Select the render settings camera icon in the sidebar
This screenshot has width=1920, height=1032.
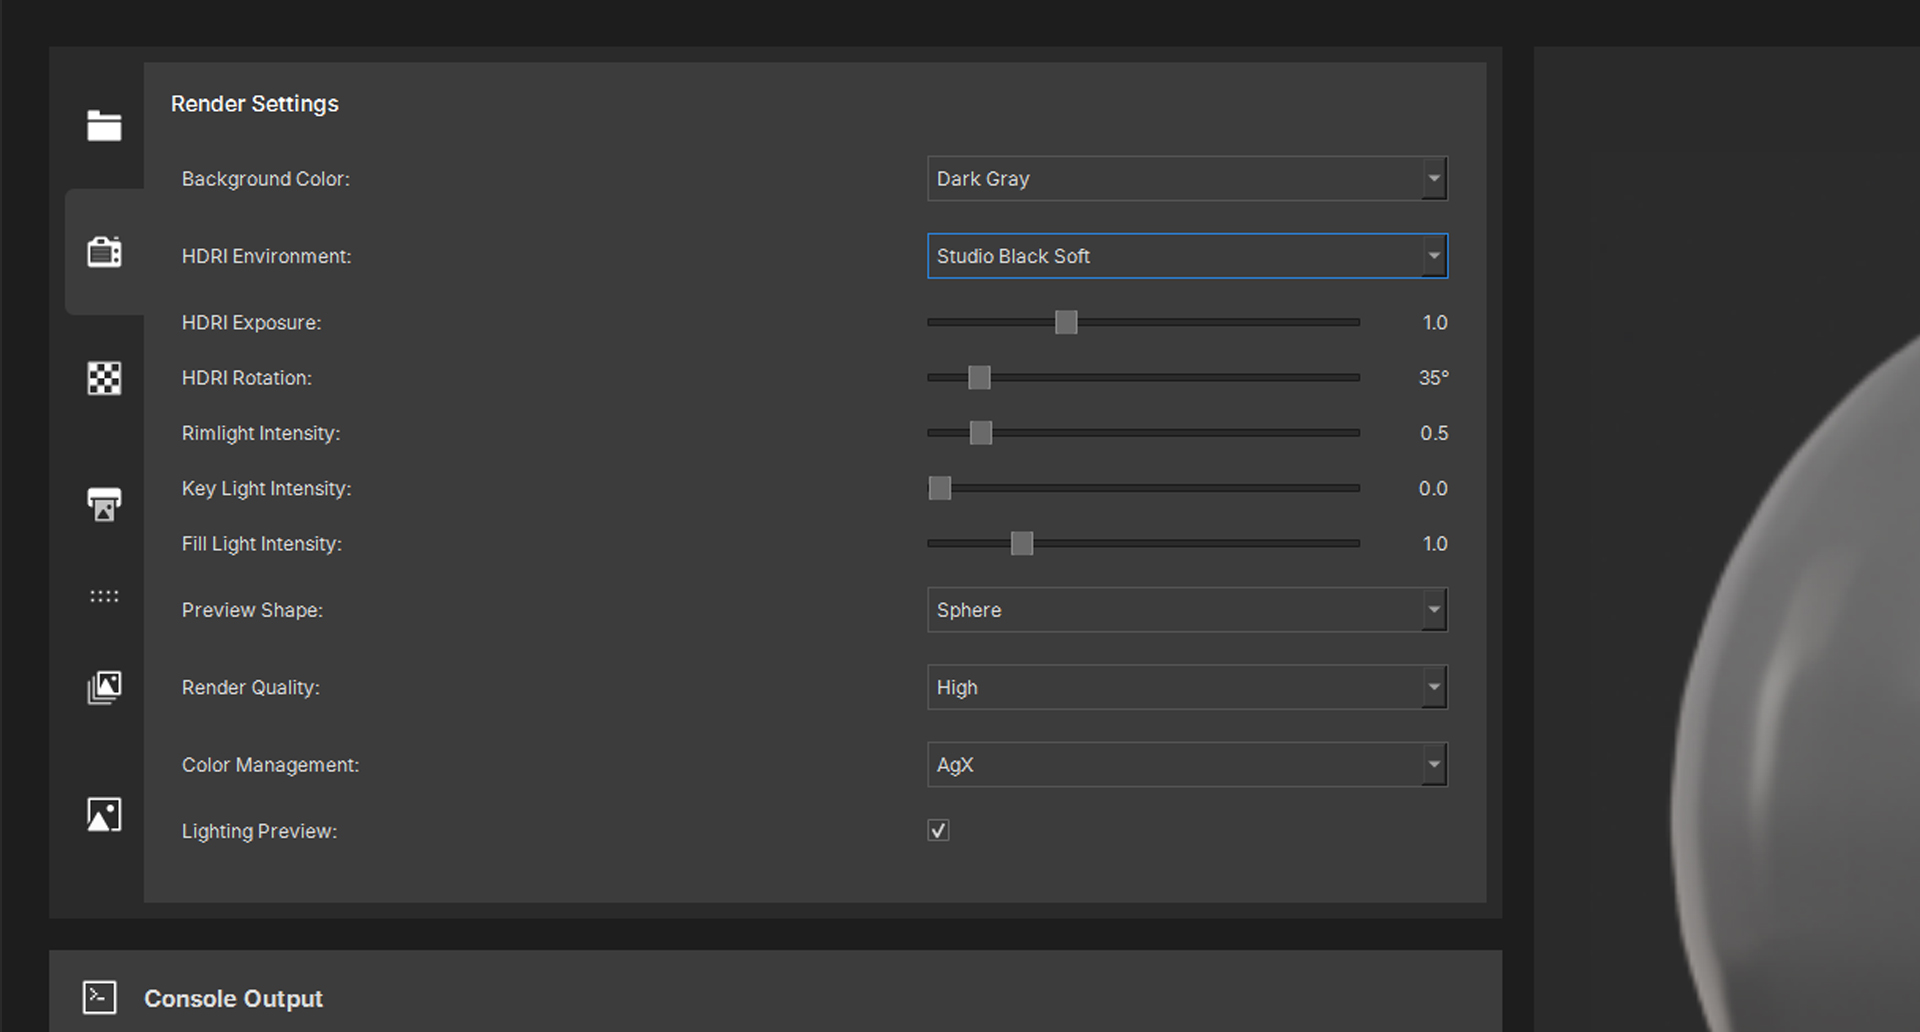click(x=104, y=252)
